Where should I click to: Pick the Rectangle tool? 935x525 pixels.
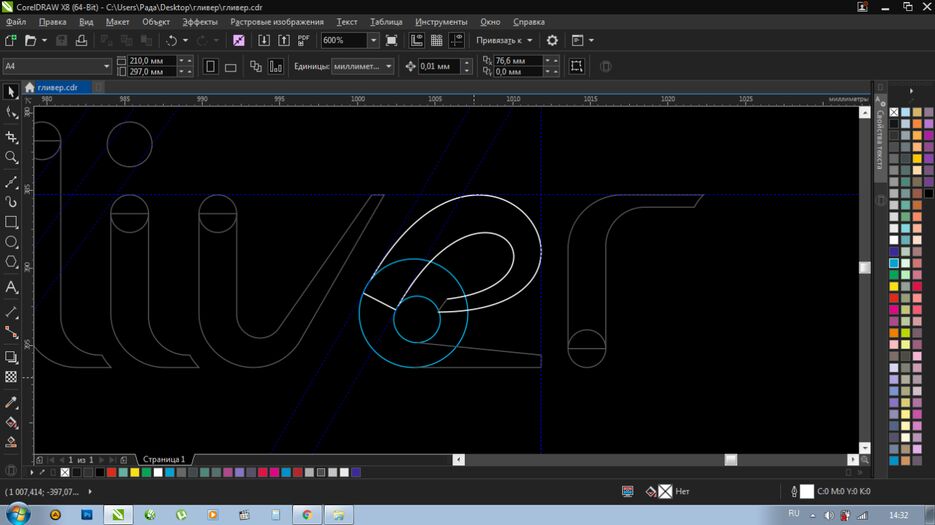click(x=12, y=222)
